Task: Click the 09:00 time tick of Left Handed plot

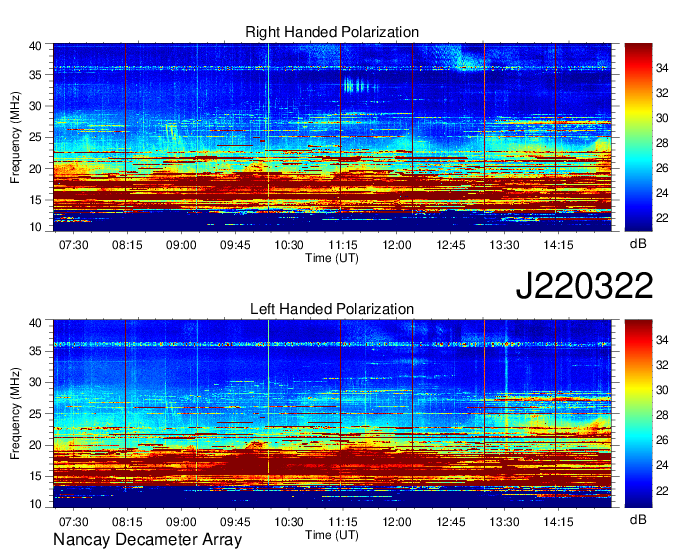Action: pyautogui.click(x=181, y=522)
